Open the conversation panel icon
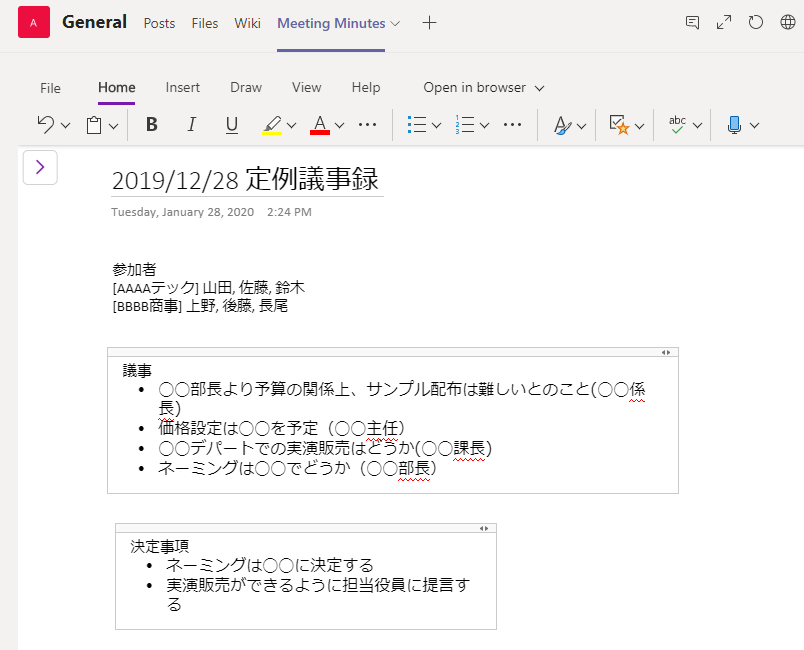This screenshot has width=804, height=650. 692,22
